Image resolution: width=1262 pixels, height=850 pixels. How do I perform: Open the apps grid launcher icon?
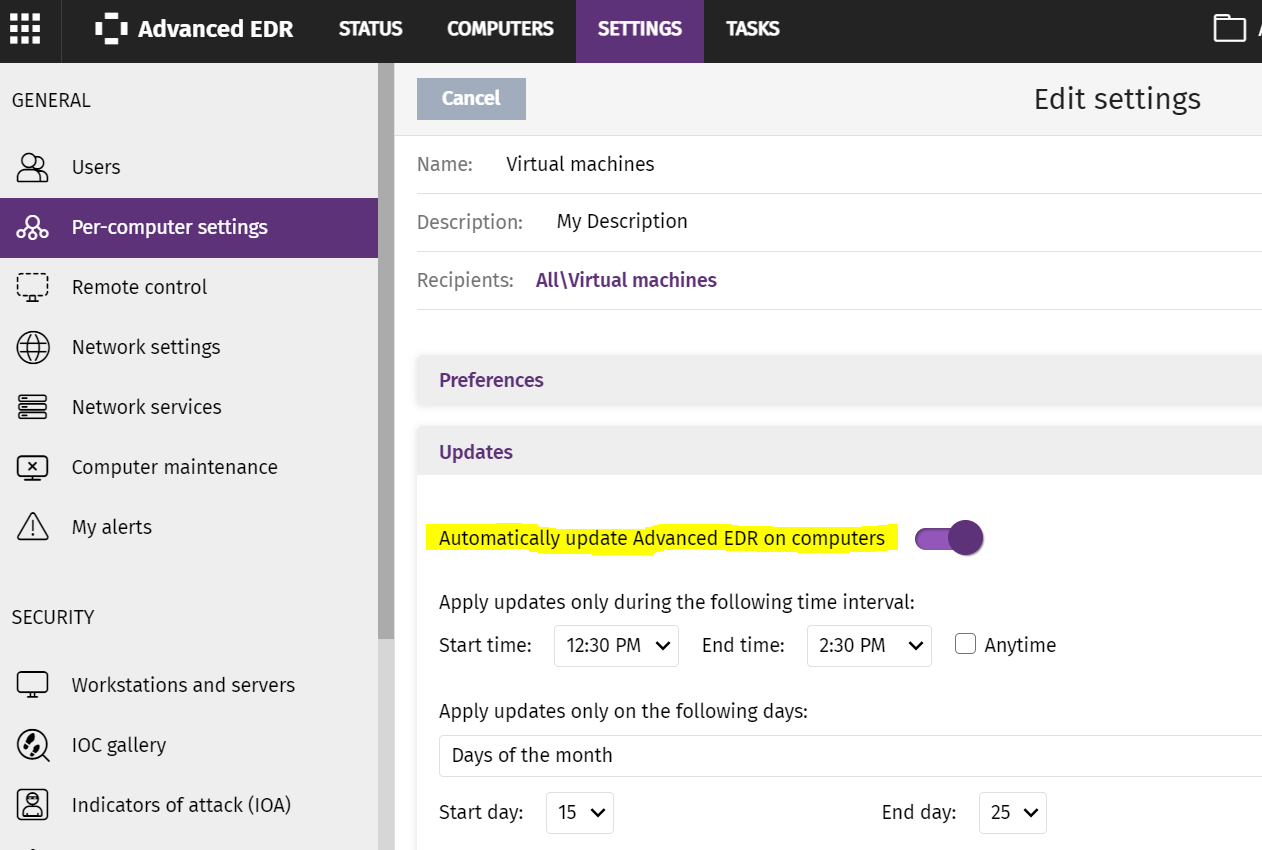tap(25, 29)
